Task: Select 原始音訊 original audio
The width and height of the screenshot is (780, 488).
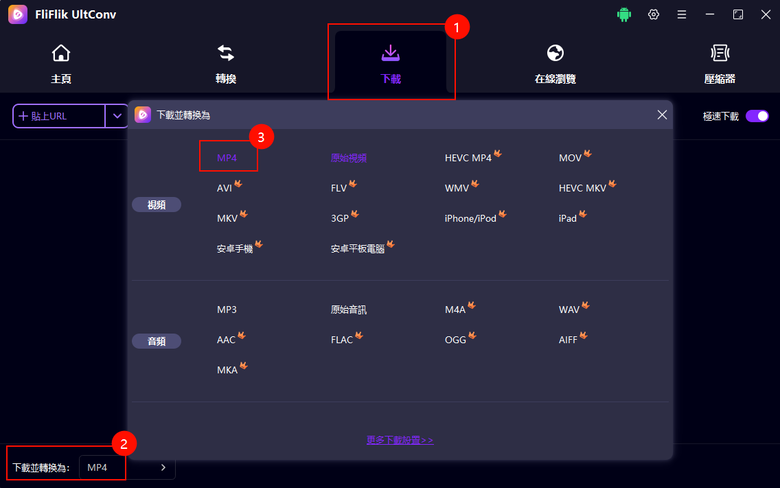Action: coord(349,309)
